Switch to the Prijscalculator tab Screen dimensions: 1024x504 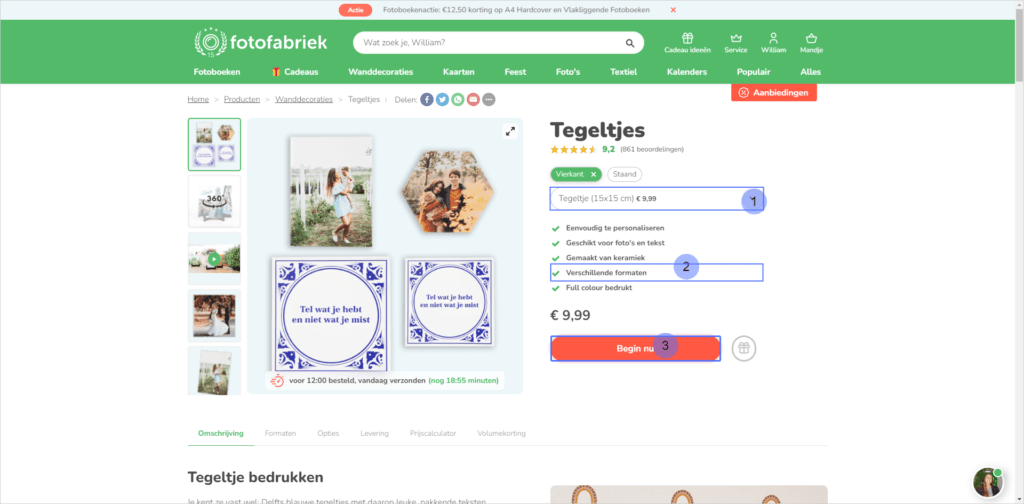[433, 433]
